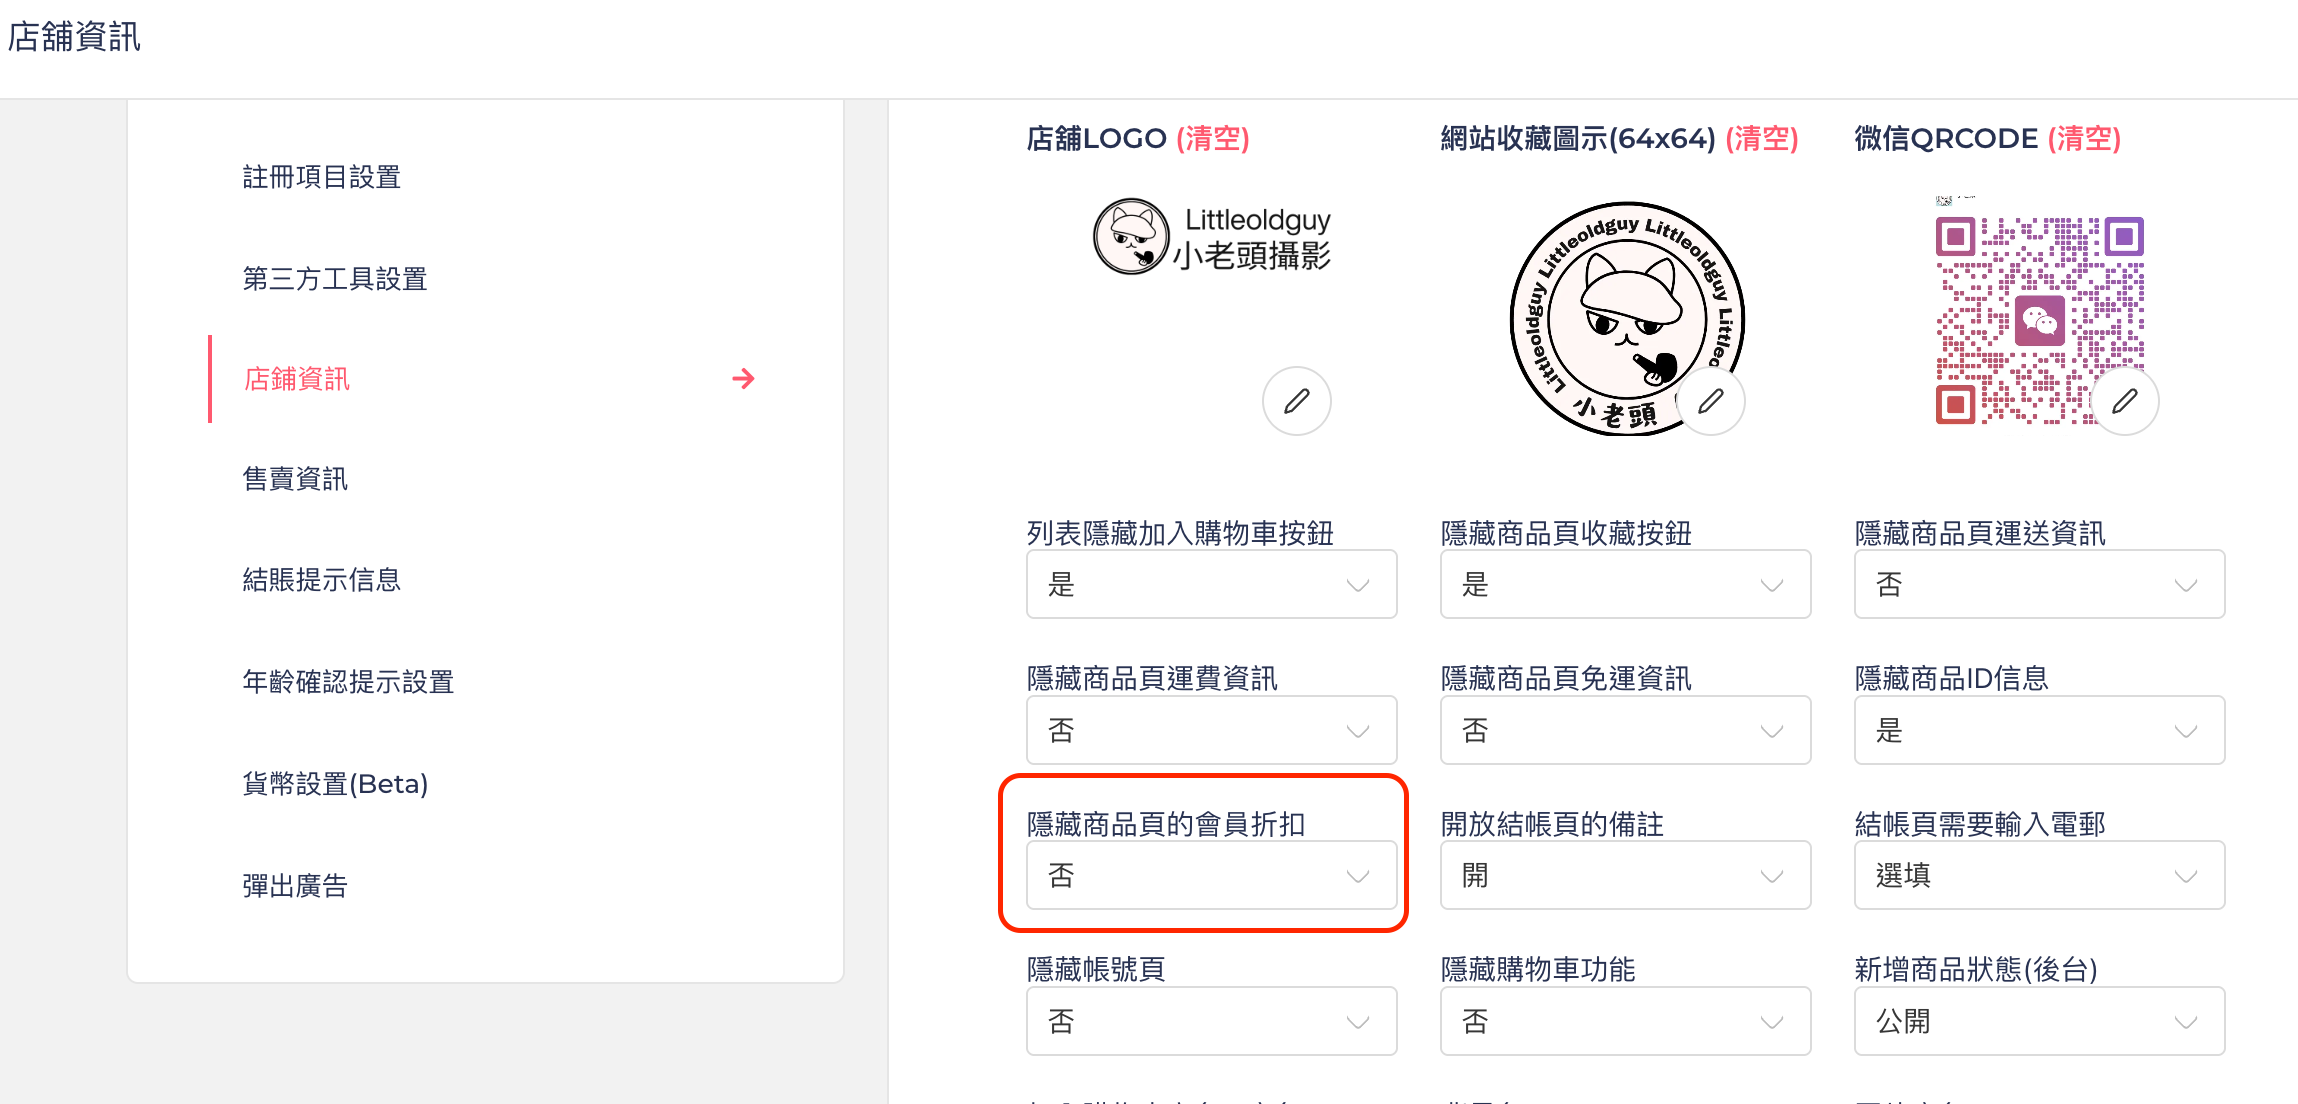Clear the favicon image via 清空
2298x1104 pixels.
coord(1762,138)
